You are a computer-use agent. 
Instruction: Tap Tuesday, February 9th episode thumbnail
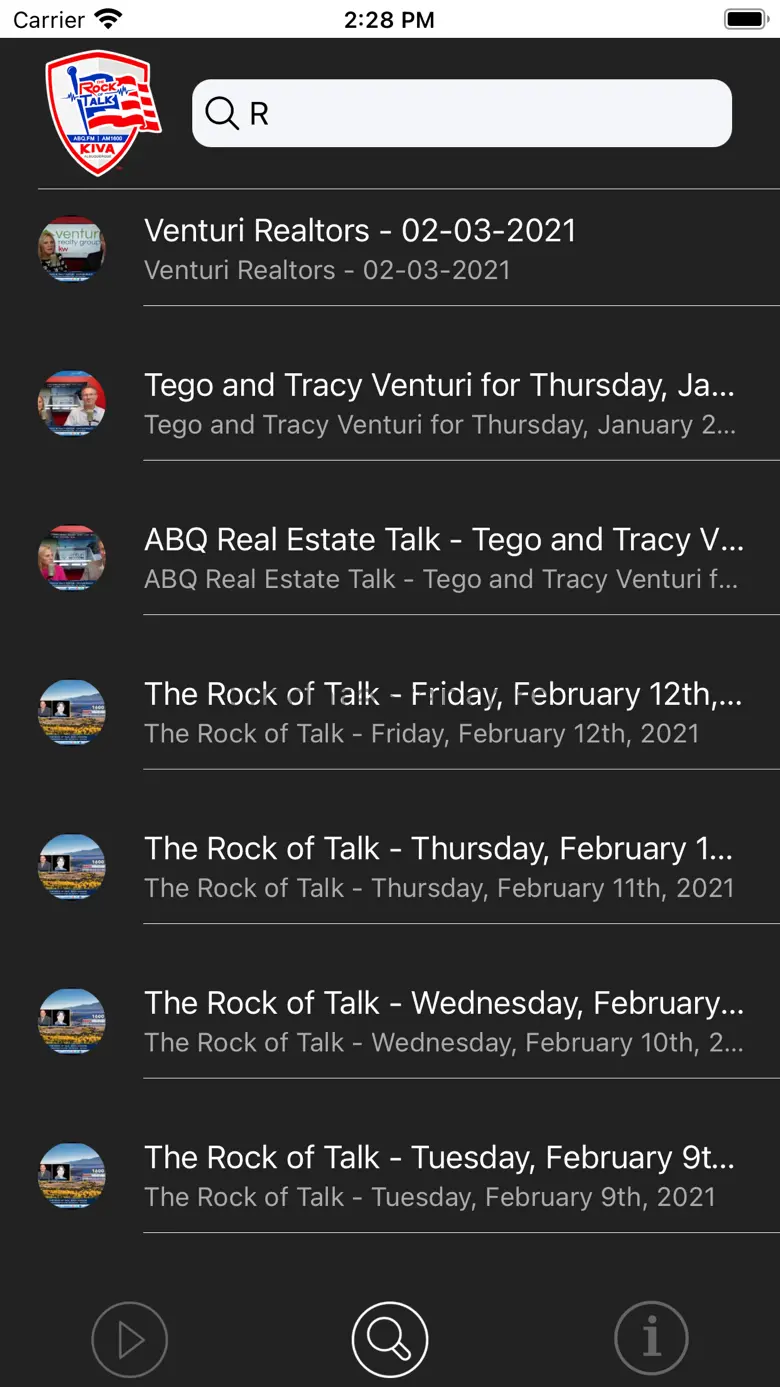coord(72,1176)
